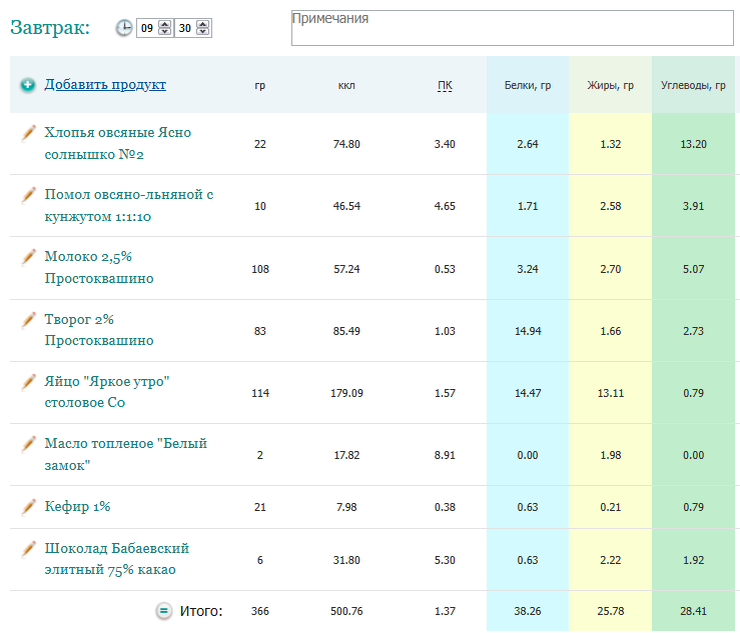
Task: Click the 8.91 ПК value for Масло
Action: (445, 455)
